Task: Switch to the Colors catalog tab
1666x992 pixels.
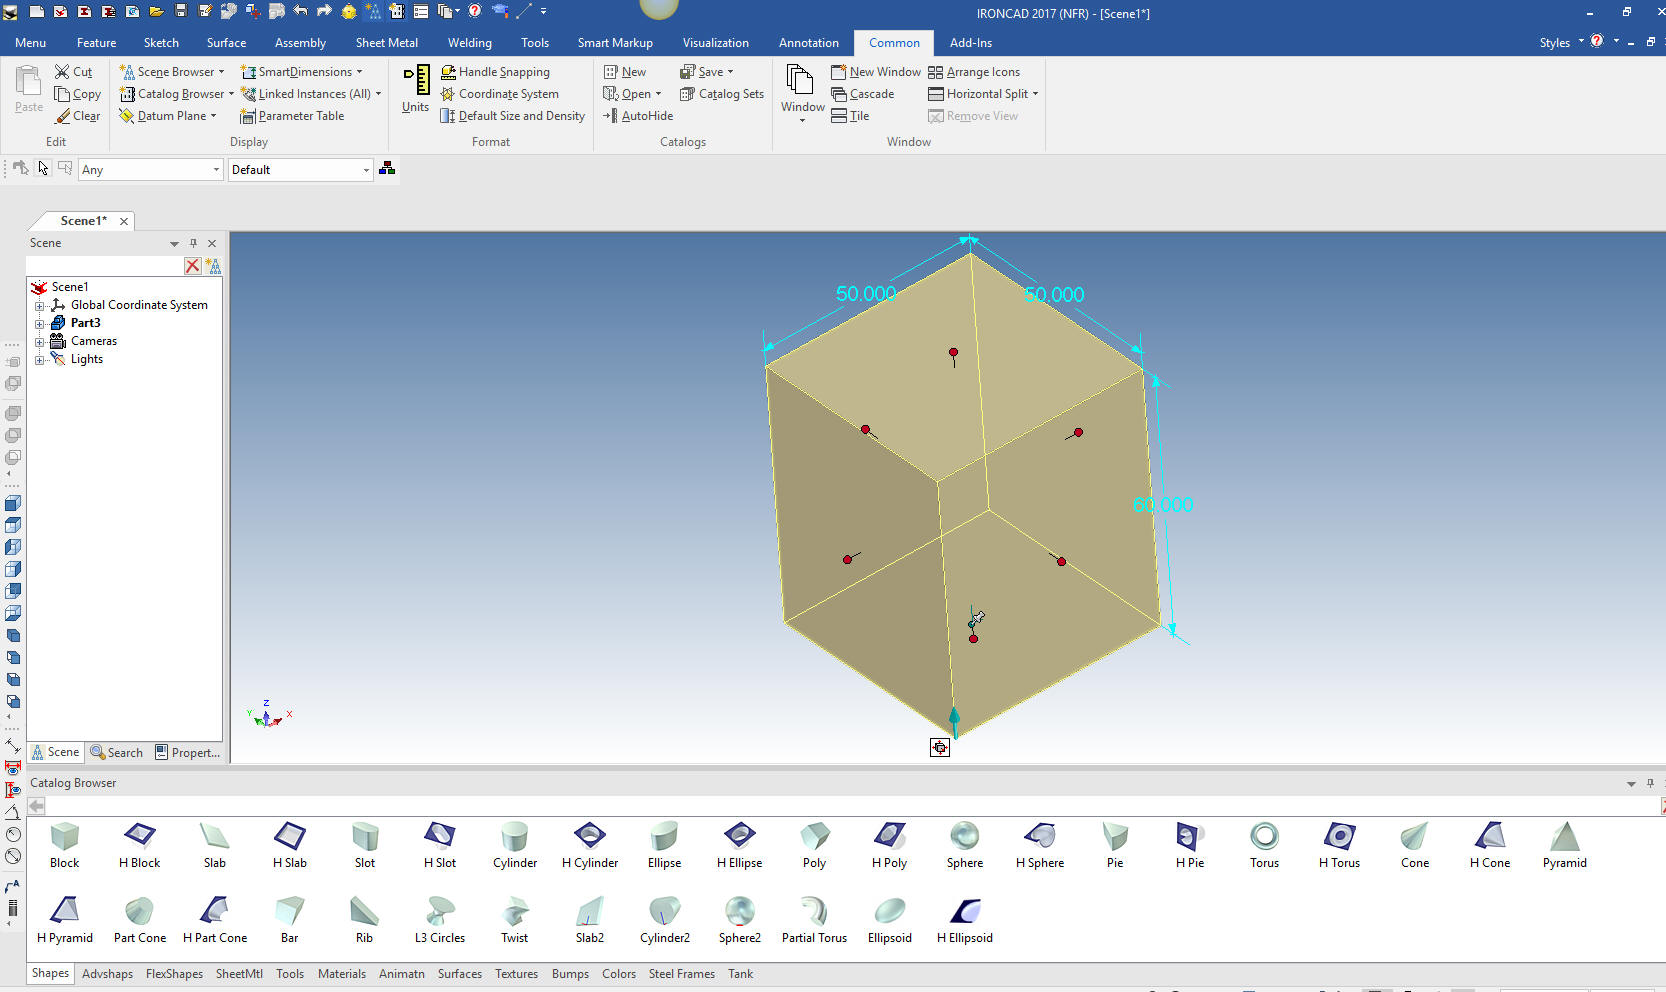Action: point(618,974)
